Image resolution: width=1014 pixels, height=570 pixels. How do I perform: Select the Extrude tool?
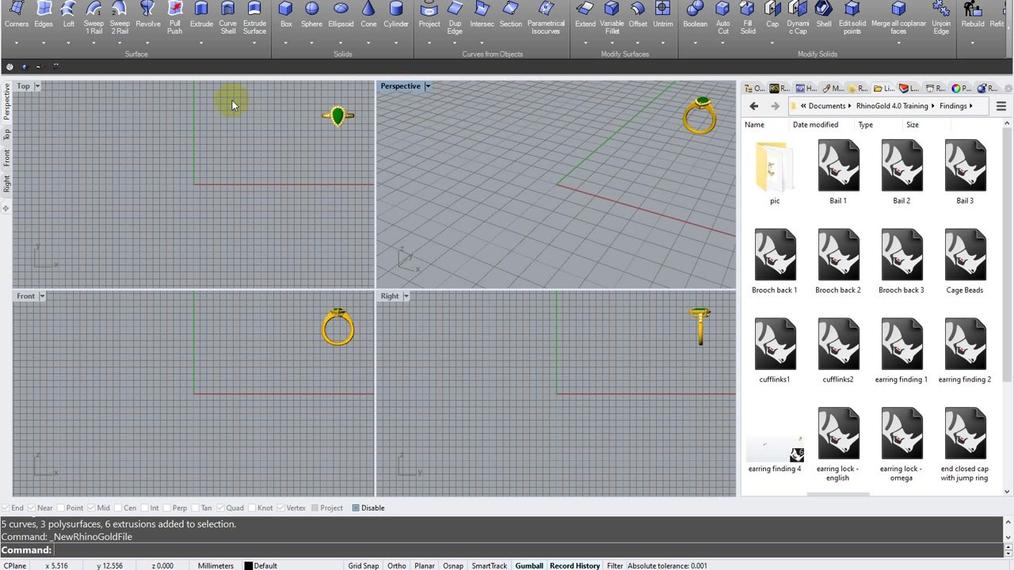tap(201, 16)
